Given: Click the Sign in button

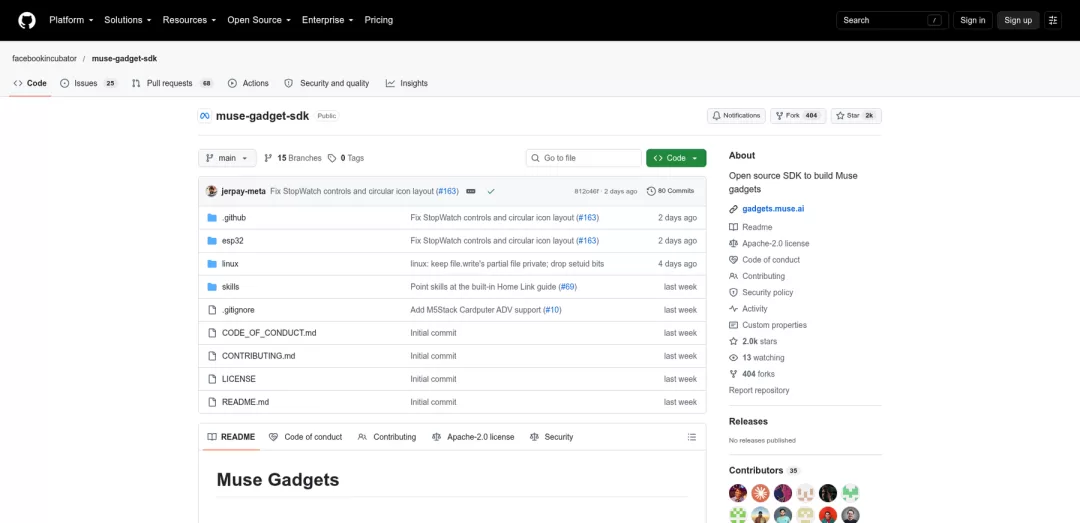Looking at the screenshot, I should (x=973, y=20).
